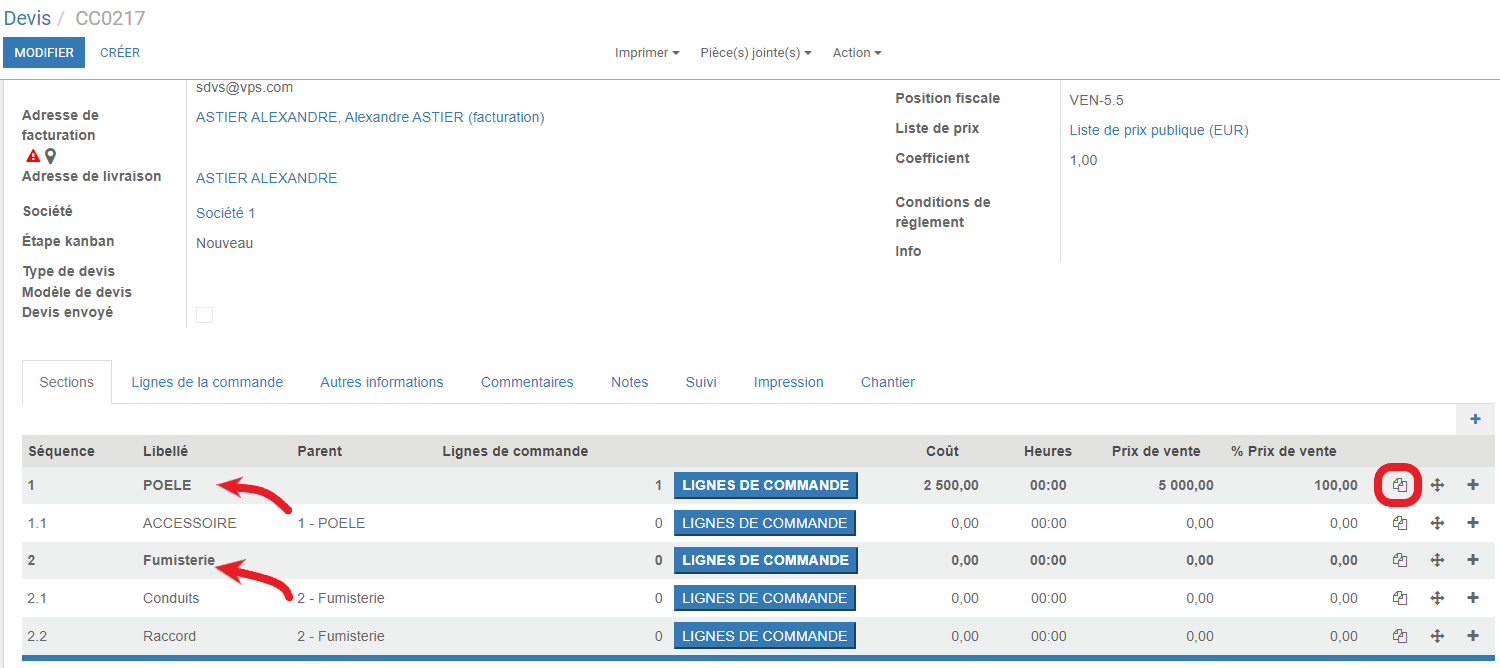Click move icon on POELE row
Viewport: 1500px width, 668px height.
(1437, 486)
